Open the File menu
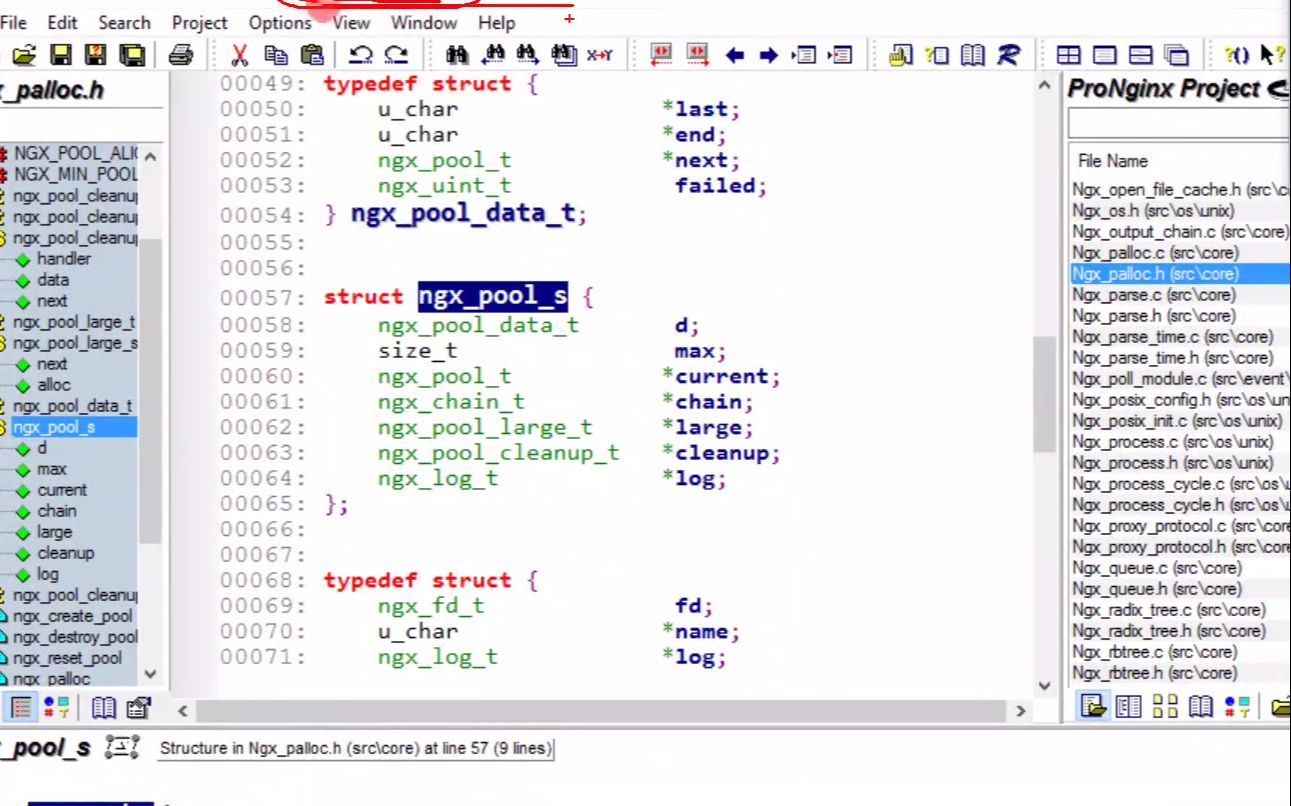Viewport: 1291px width, 806px height. [14, 22]
